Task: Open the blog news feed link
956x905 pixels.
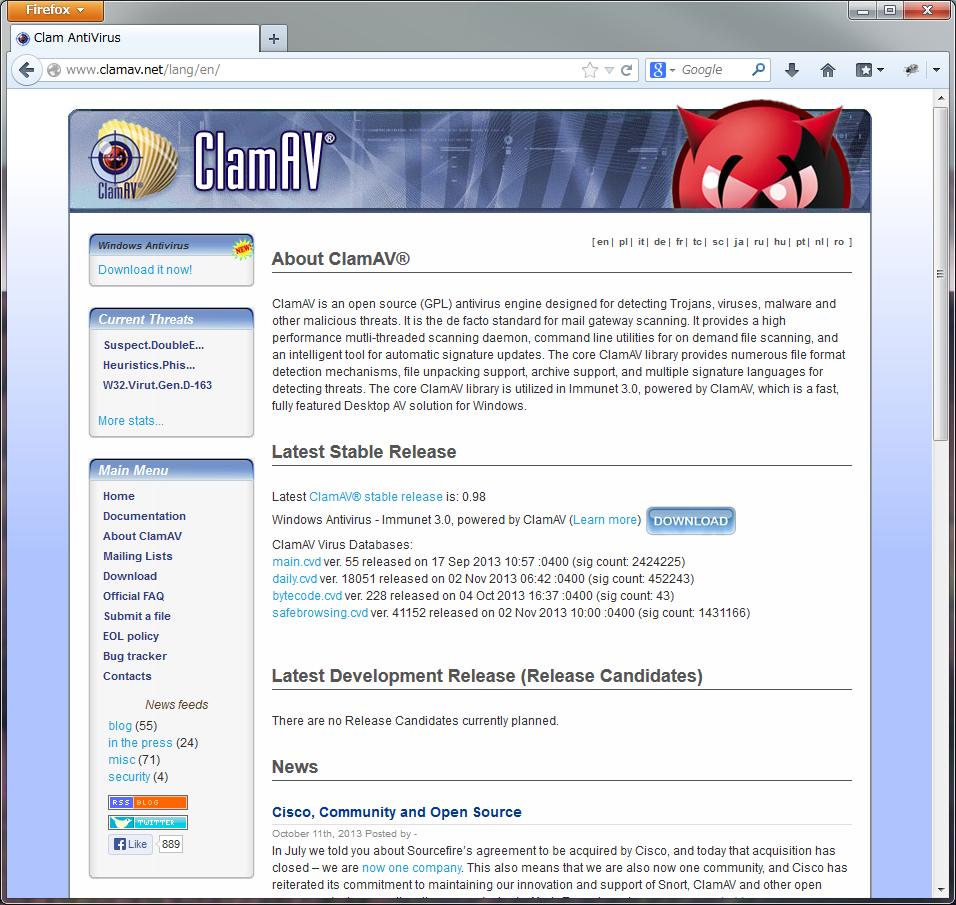Action: click(x=120, y=726)
